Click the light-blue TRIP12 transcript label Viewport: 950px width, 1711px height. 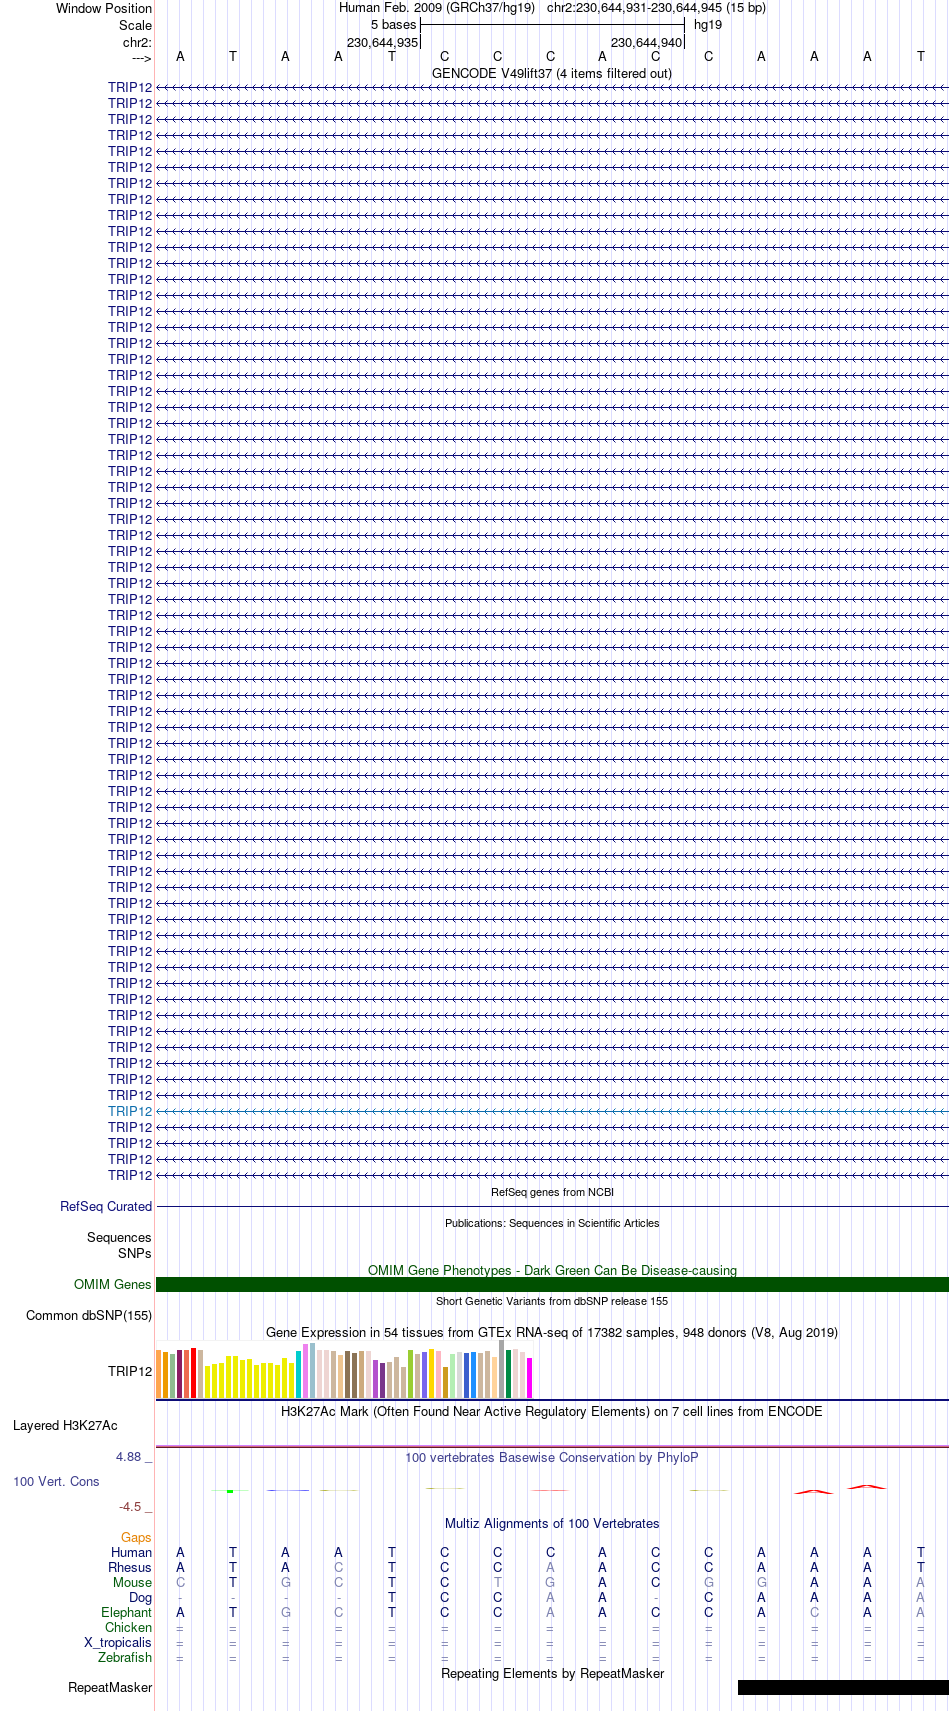[130, 1111]
